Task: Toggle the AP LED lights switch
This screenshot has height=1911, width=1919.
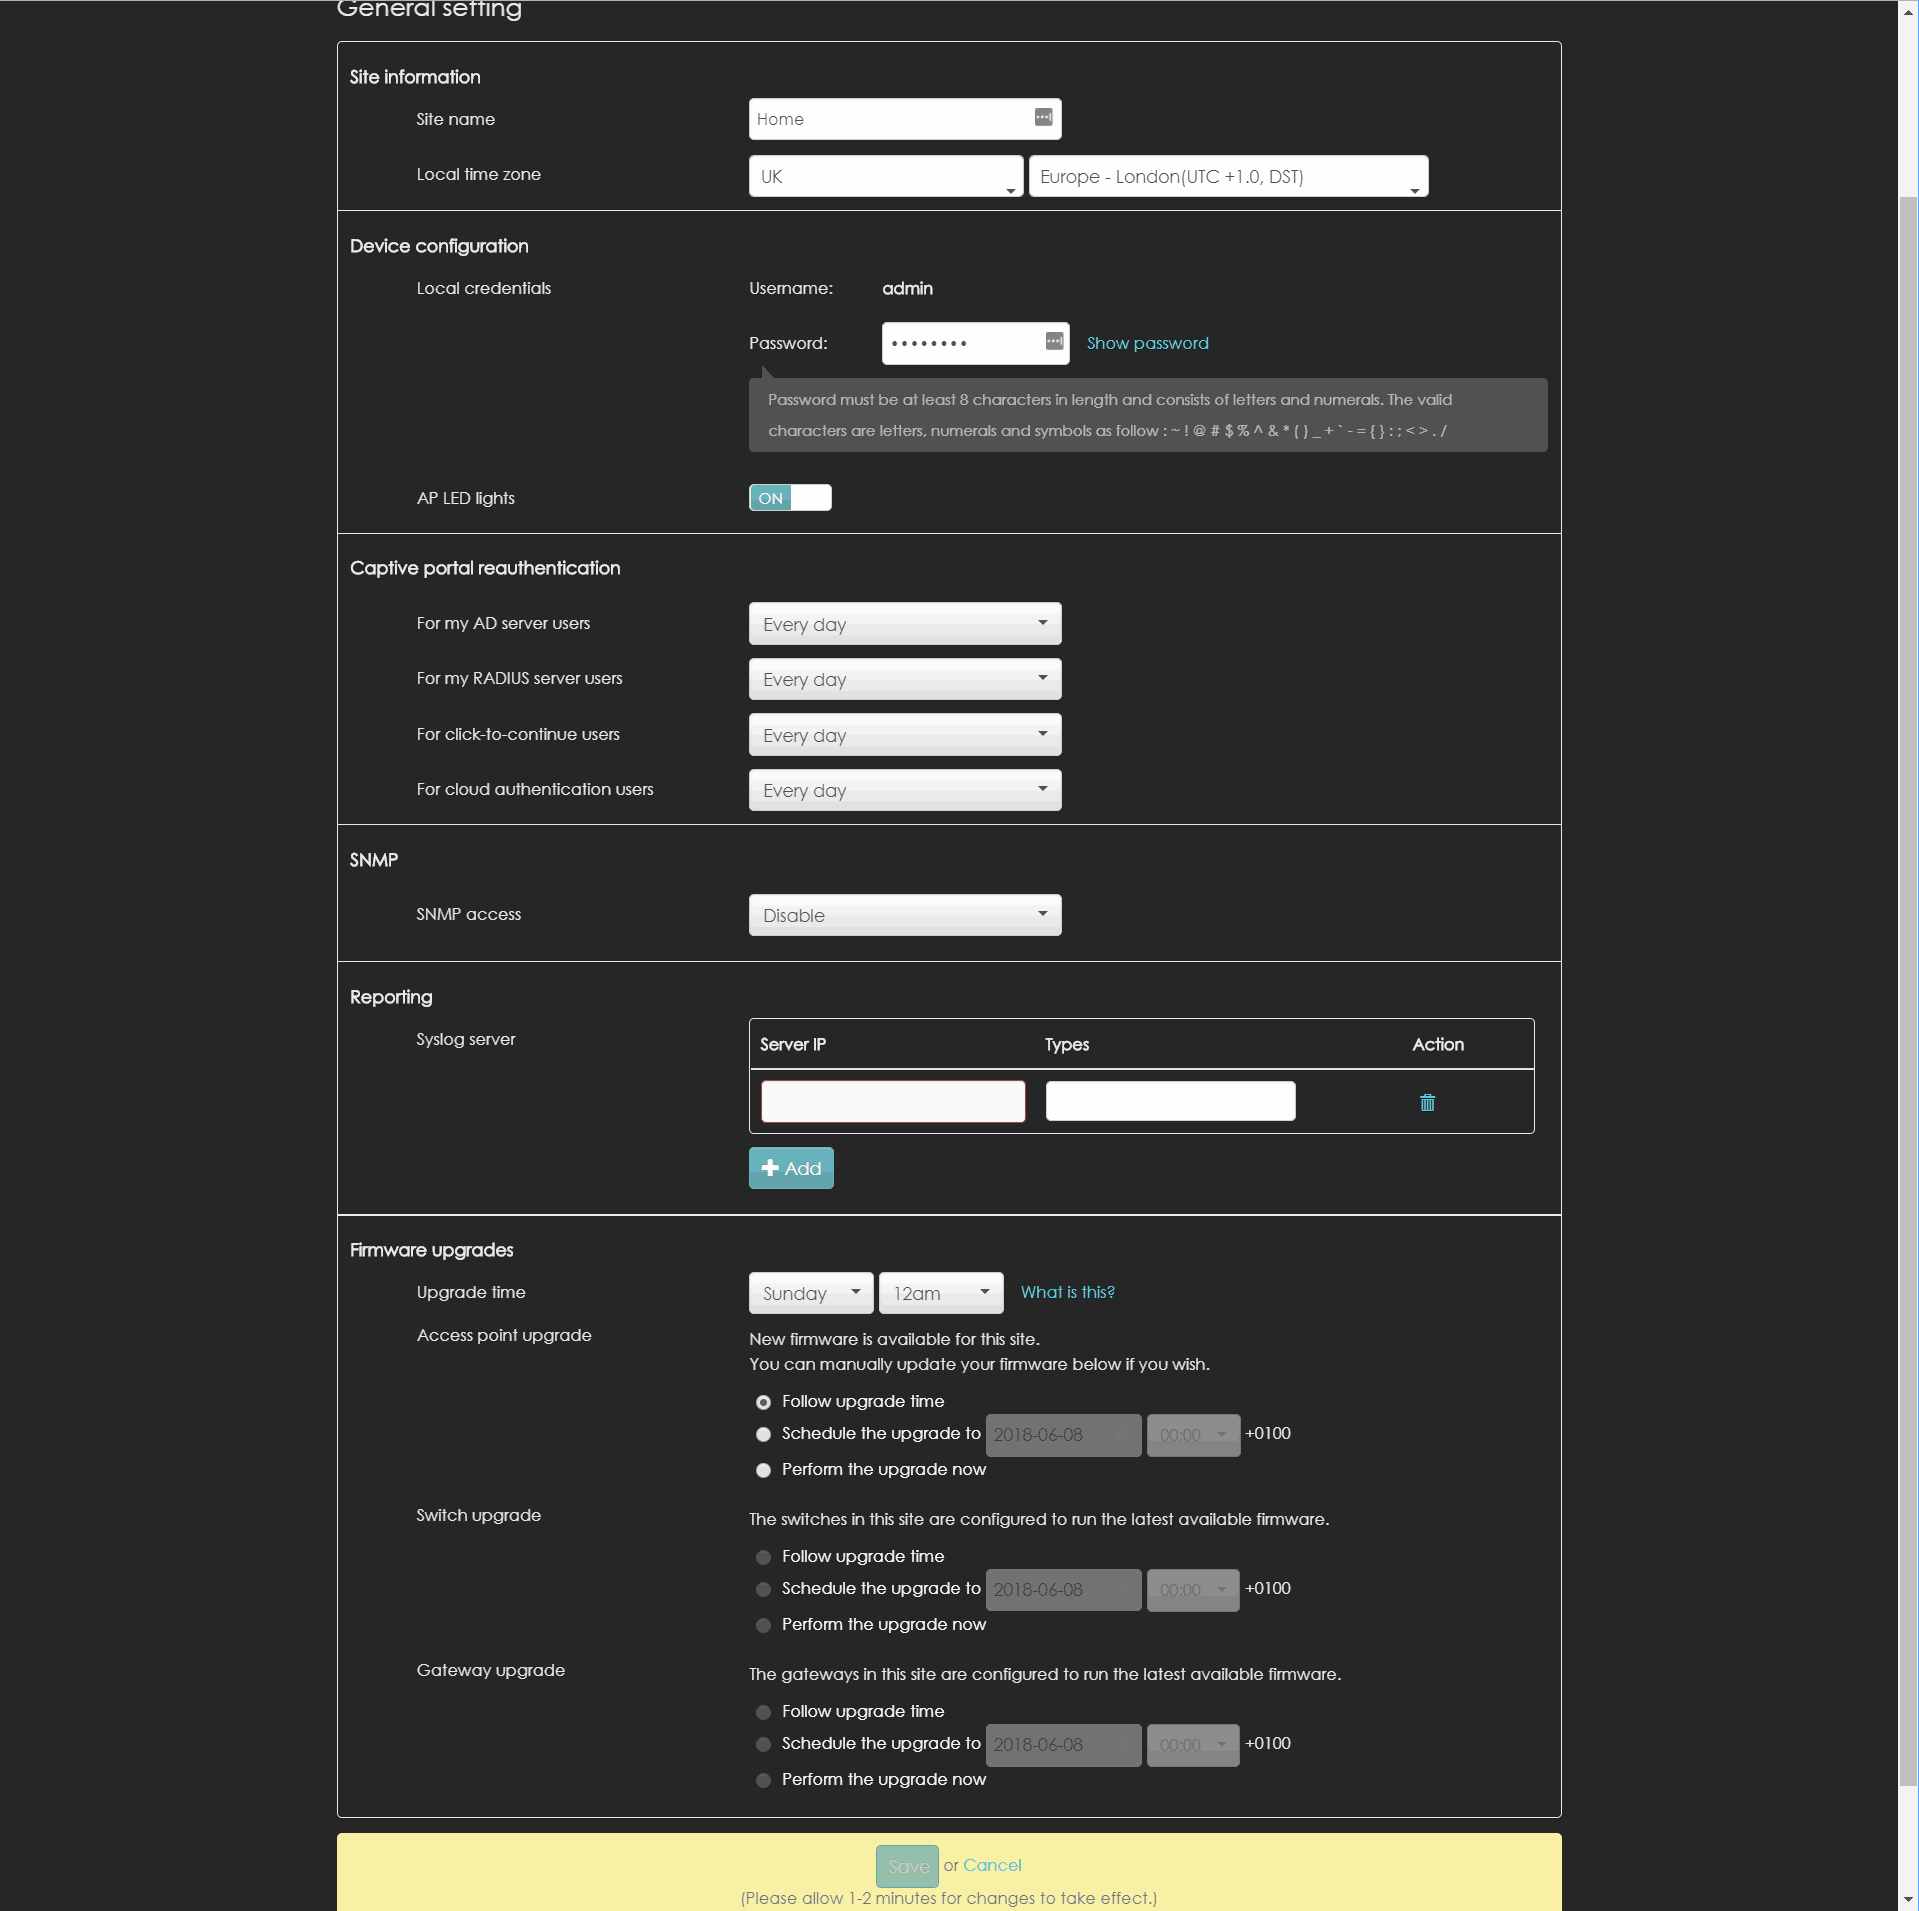Action: click(x=789, y=498)
